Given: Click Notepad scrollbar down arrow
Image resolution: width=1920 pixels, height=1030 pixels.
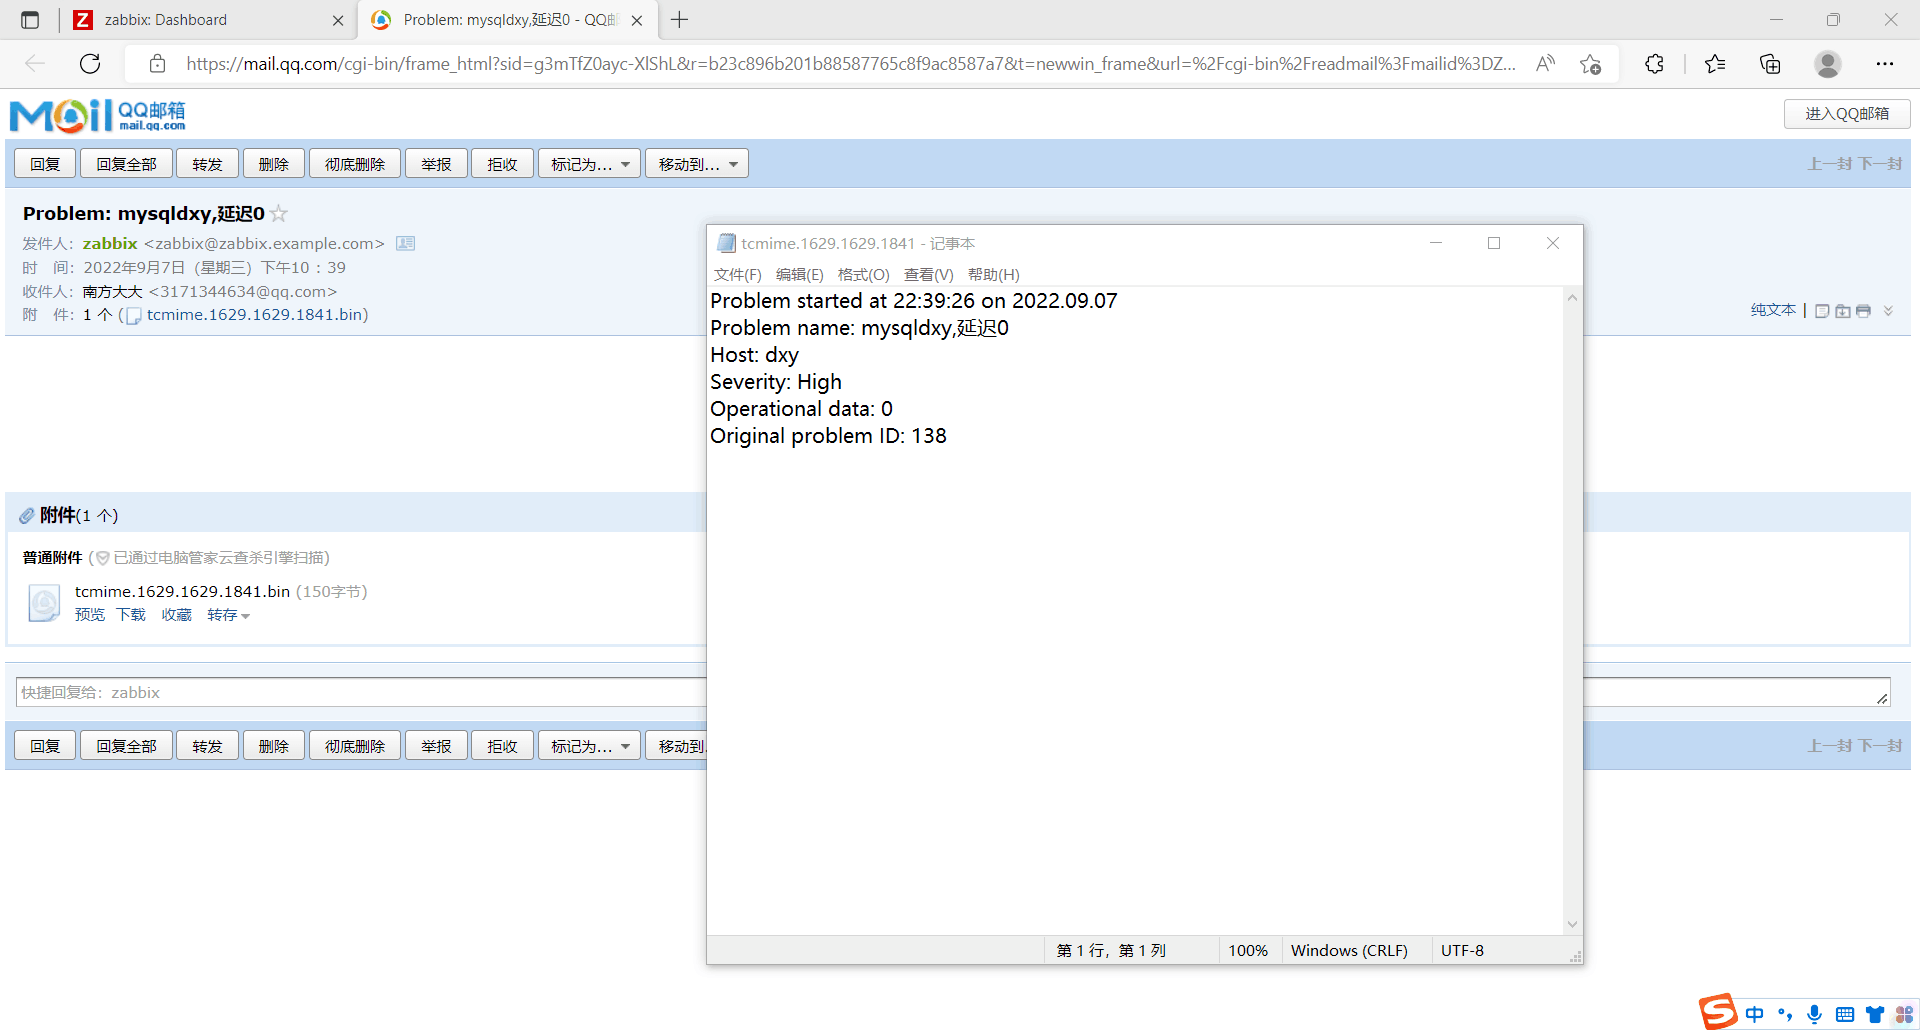Looking at the screenshot, I should 1572,925.
